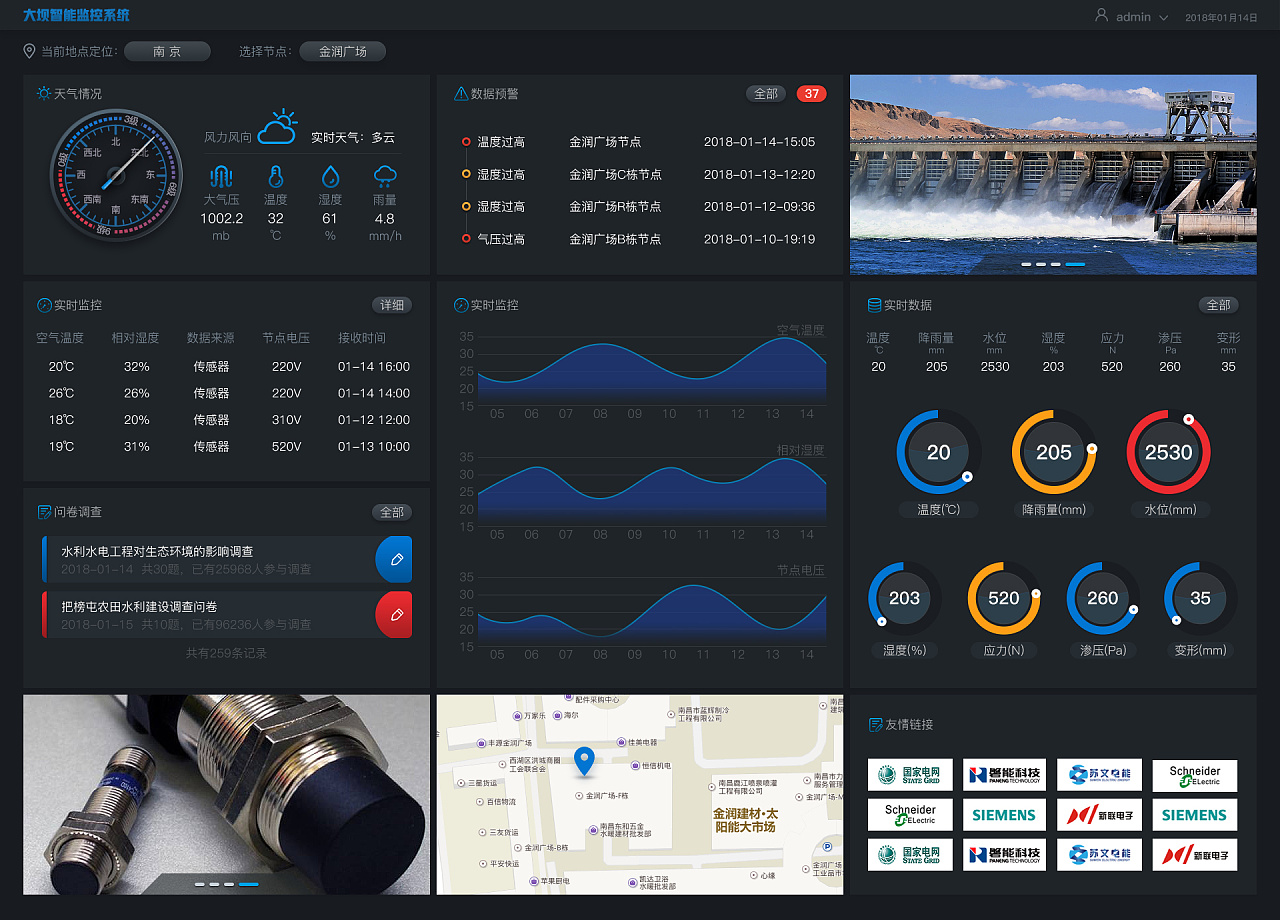Switch to 全部 in the 数据预警 panel
The image size is (1280, 920).
point(766,93)
